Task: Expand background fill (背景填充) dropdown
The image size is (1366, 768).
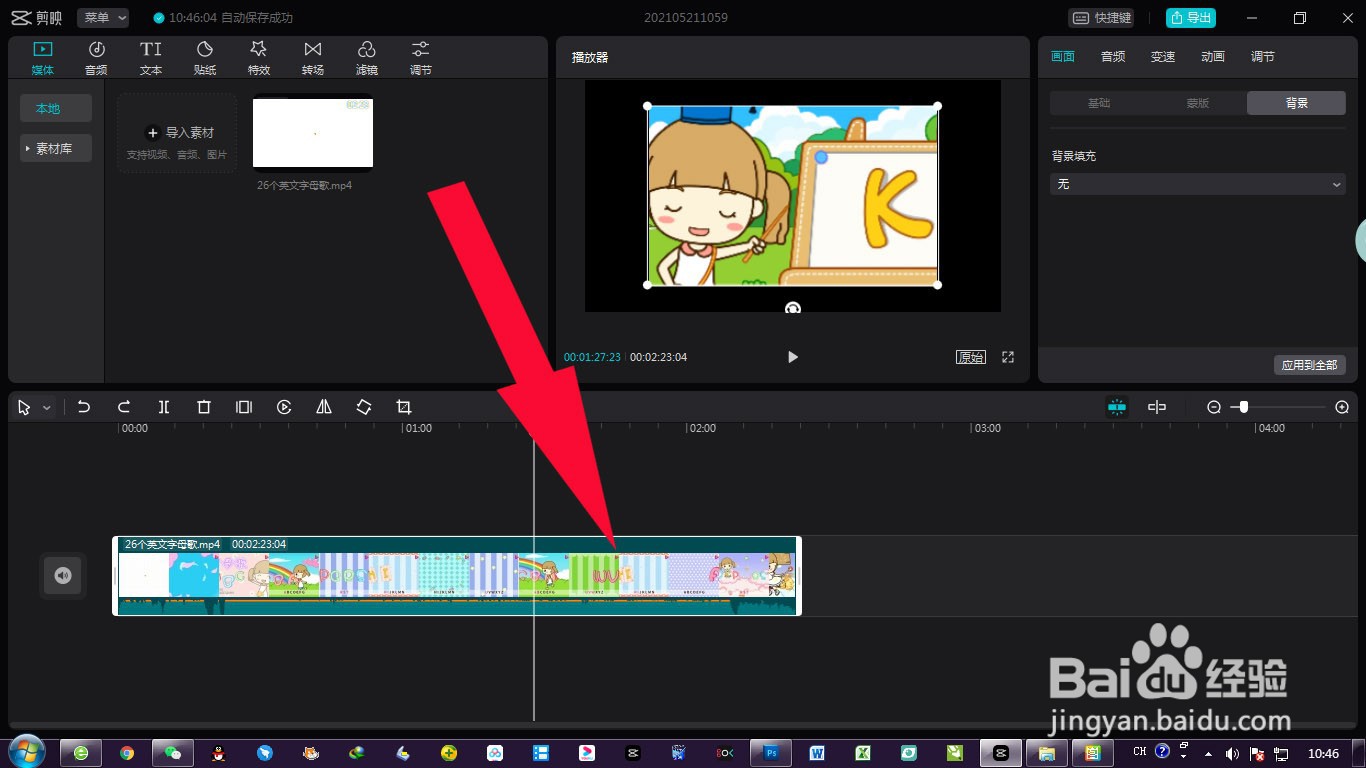Action: [x=1198, y=184]
